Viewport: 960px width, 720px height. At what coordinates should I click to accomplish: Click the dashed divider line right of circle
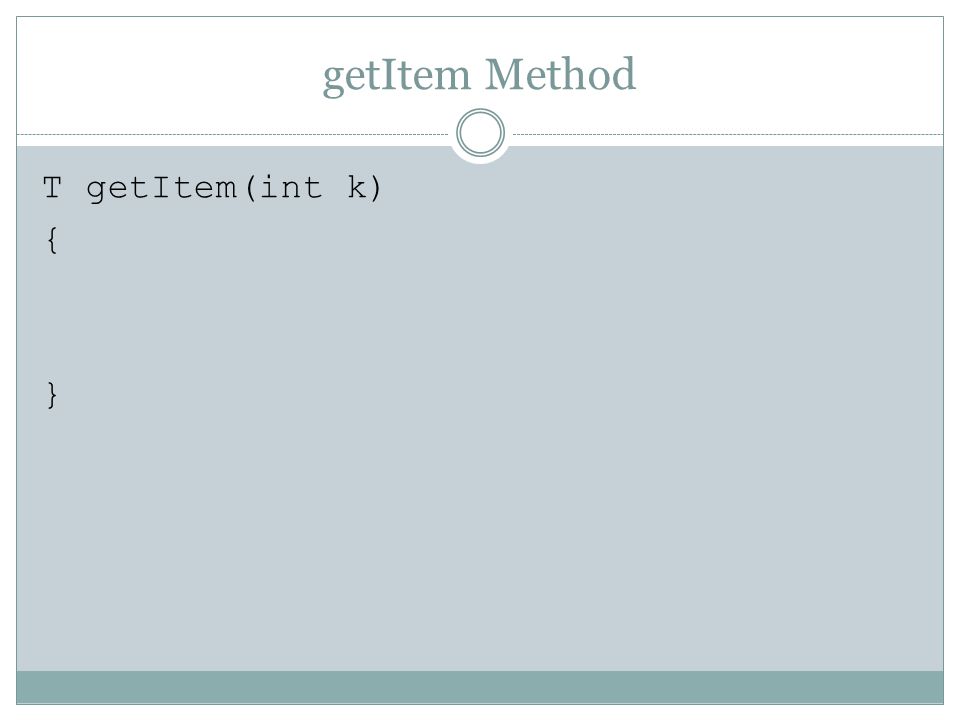(728, 134)
